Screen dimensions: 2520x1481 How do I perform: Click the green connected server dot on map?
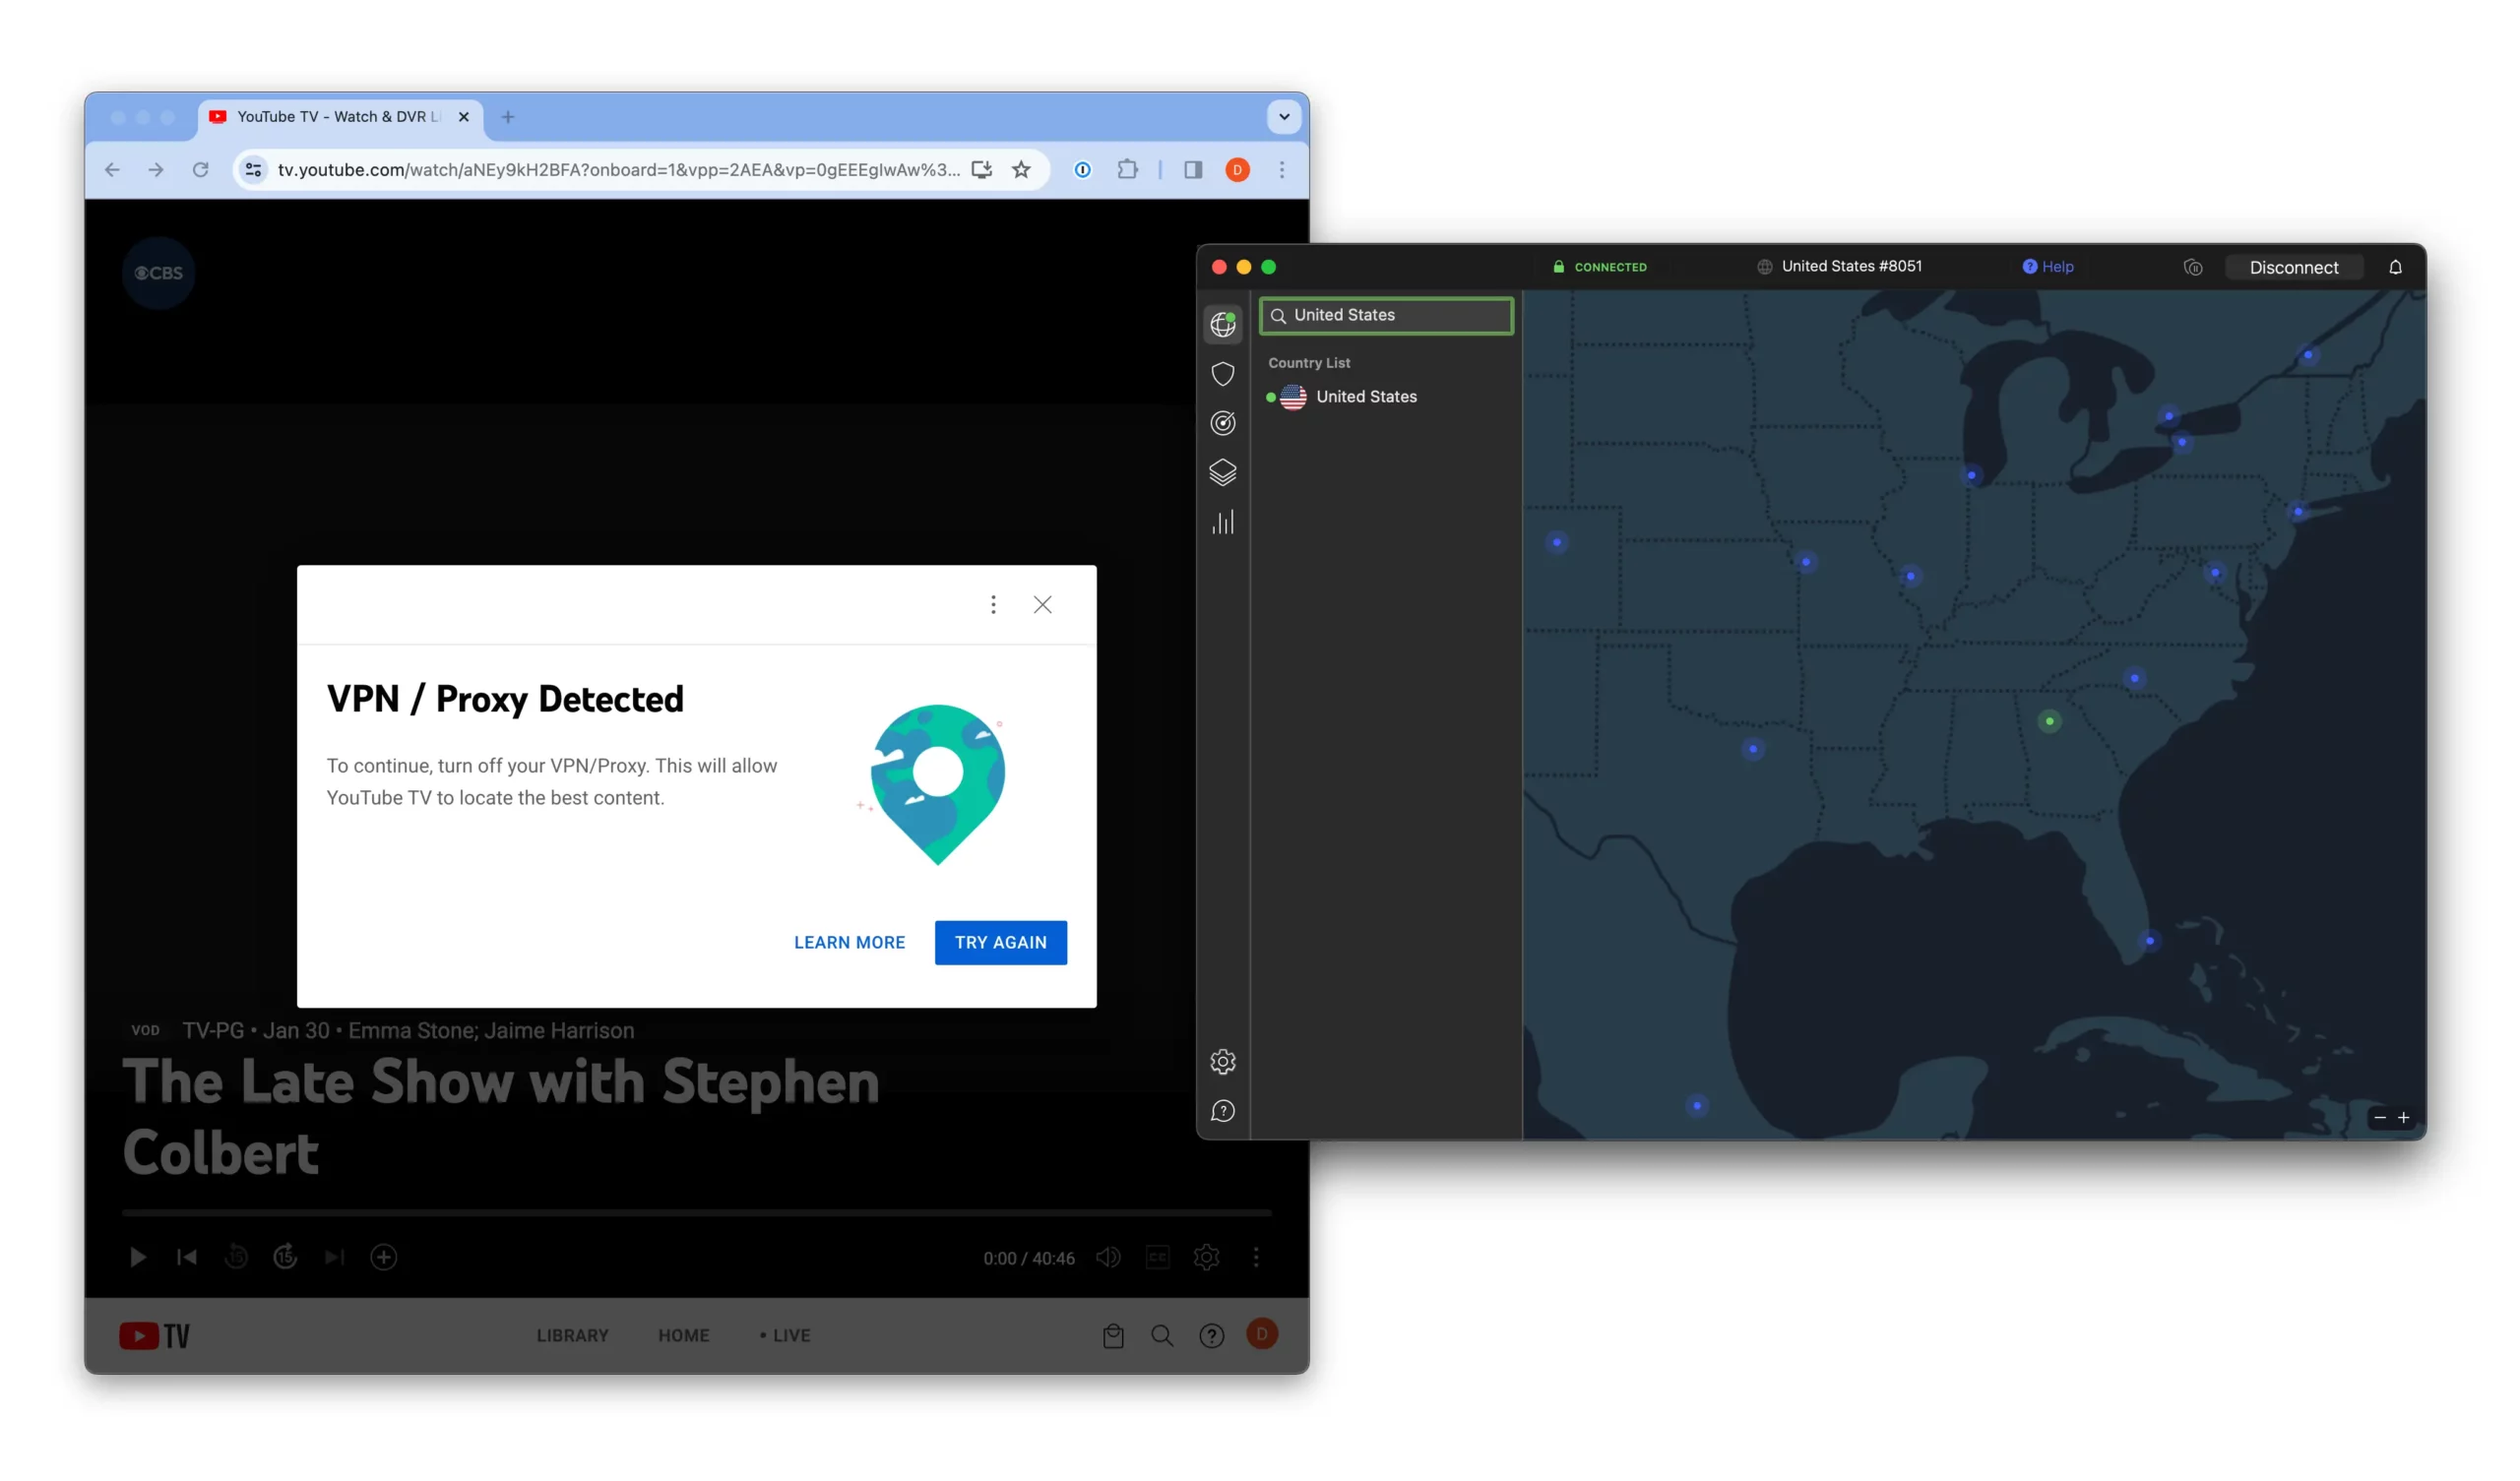[x=2049, y=721]
